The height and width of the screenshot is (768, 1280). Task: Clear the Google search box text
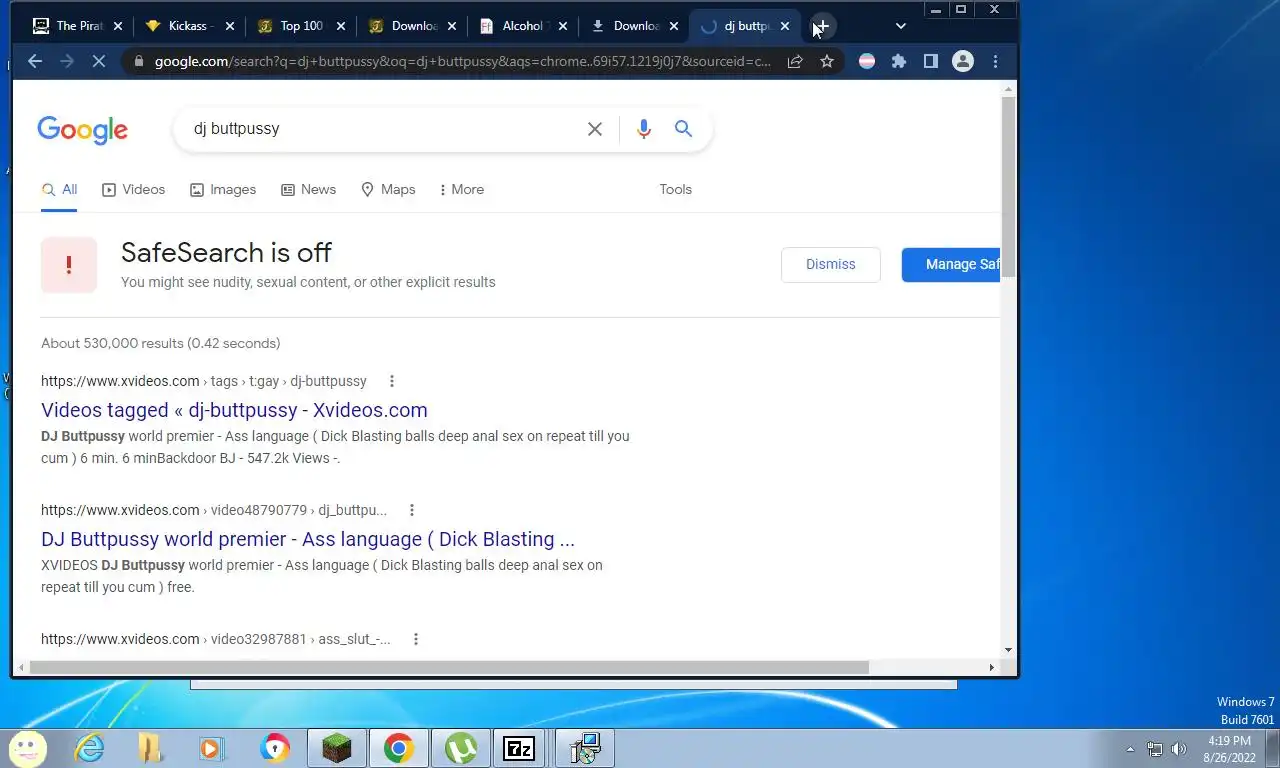point(595,129)
